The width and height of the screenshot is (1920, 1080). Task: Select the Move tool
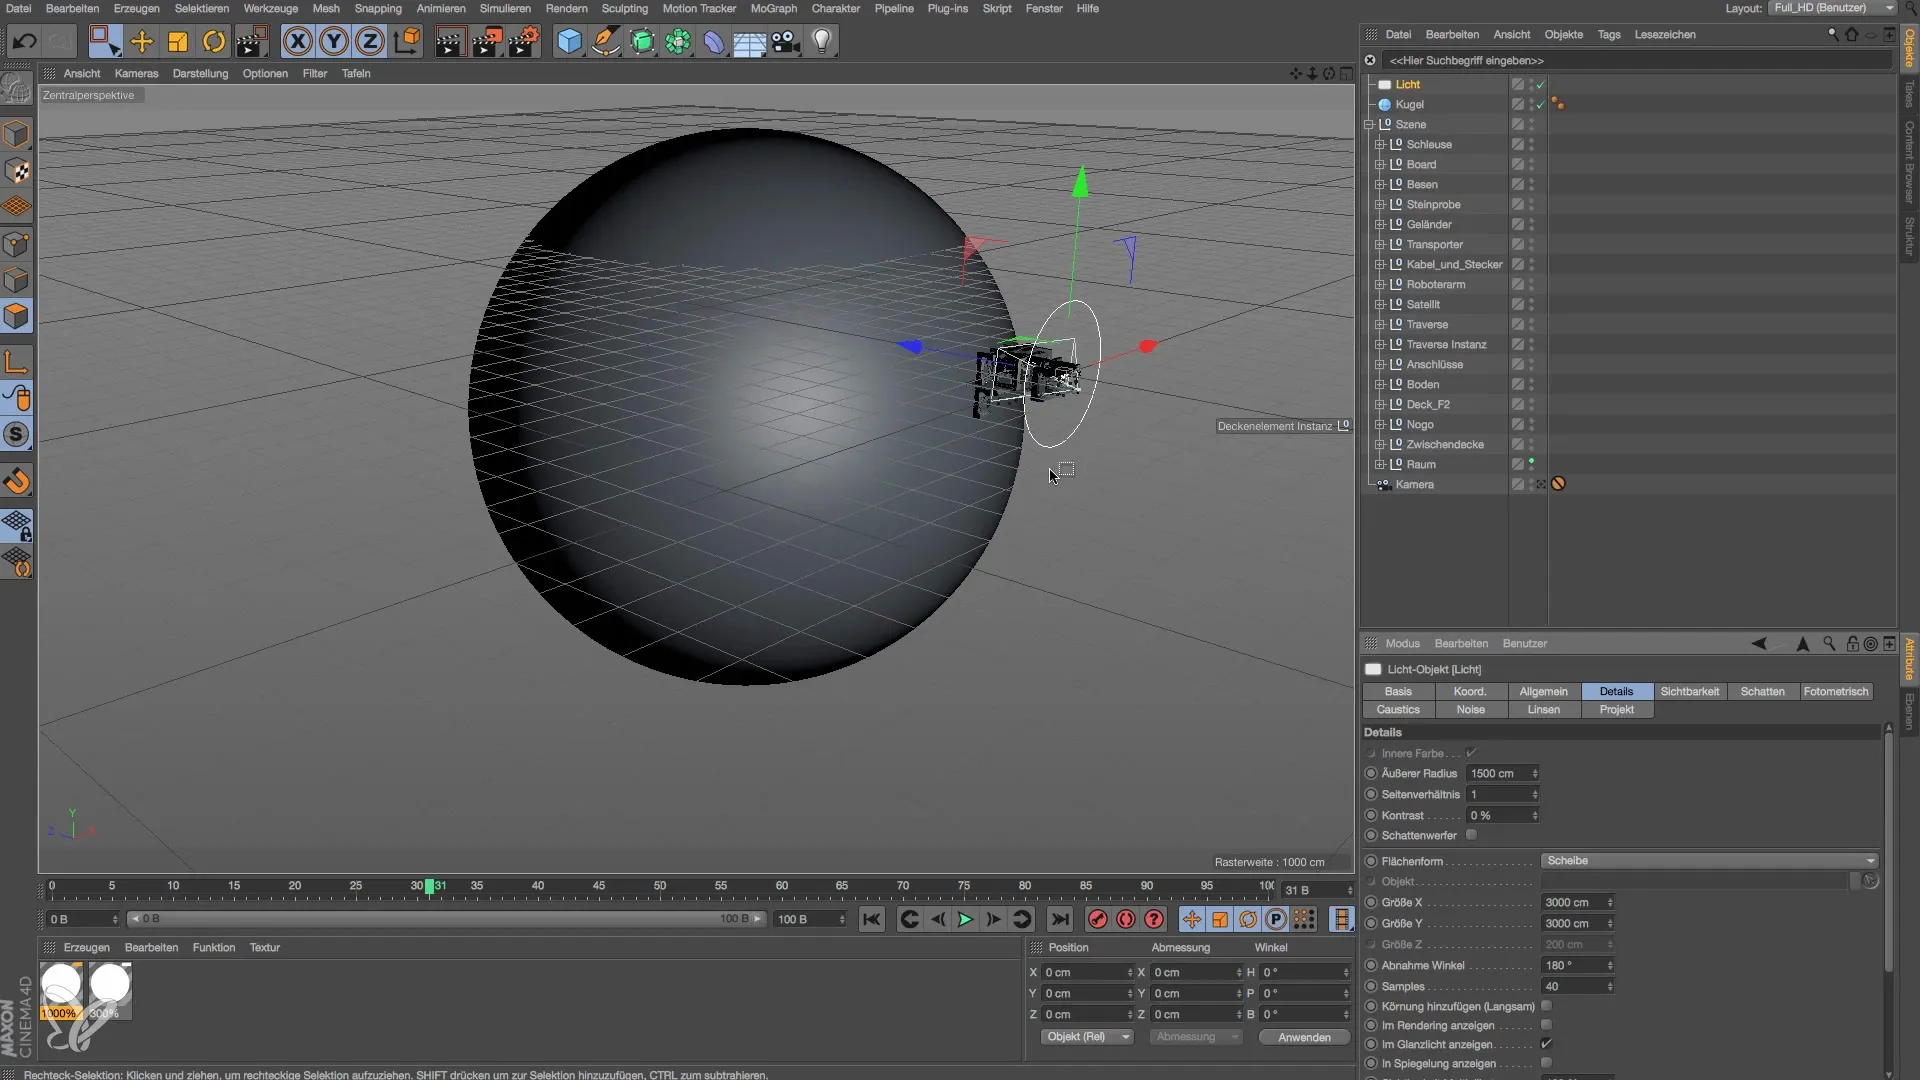point(141,41)
